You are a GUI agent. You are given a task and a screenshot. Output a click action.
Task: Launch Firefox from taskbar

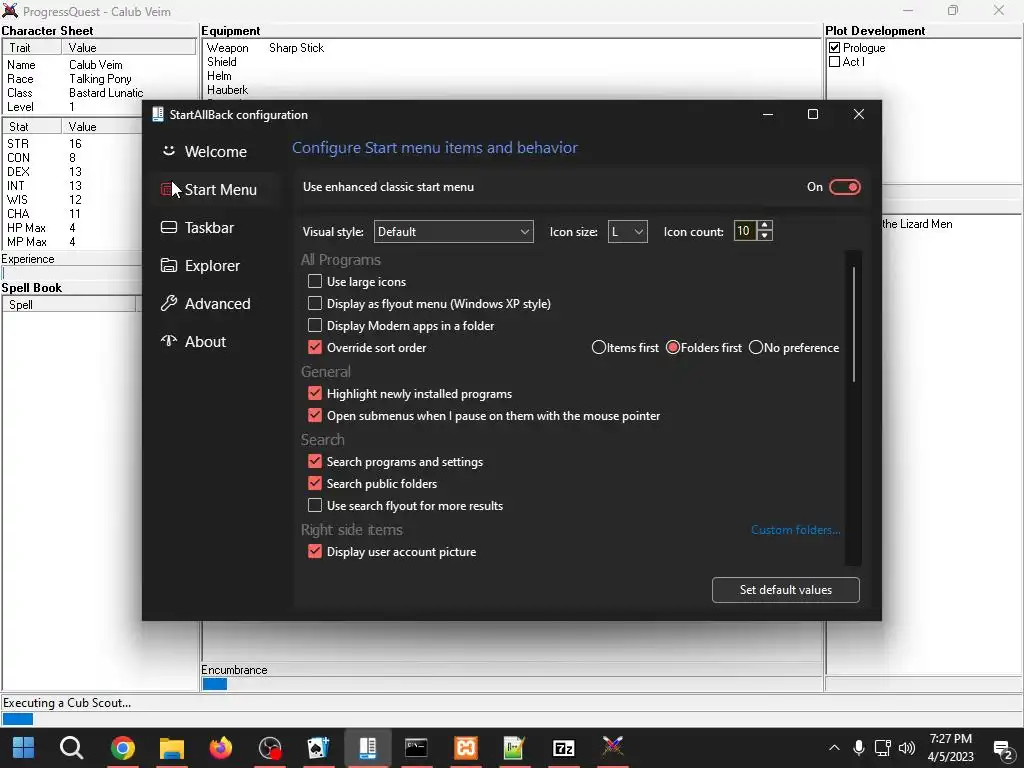tap(221, 747)
